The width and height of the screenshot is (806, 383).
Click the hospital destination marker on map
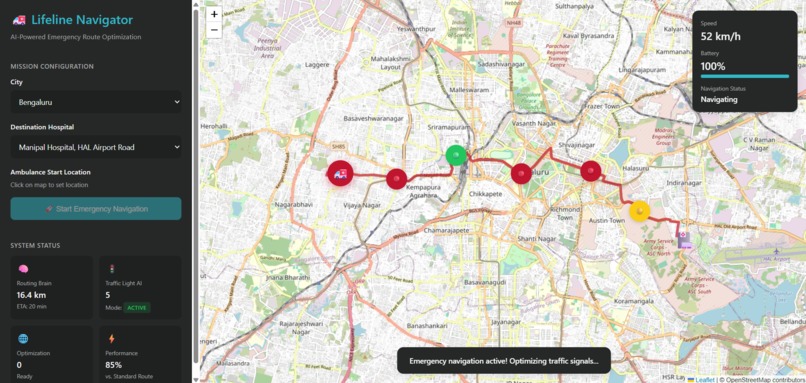pyautogui.click(x=684, y=240)
